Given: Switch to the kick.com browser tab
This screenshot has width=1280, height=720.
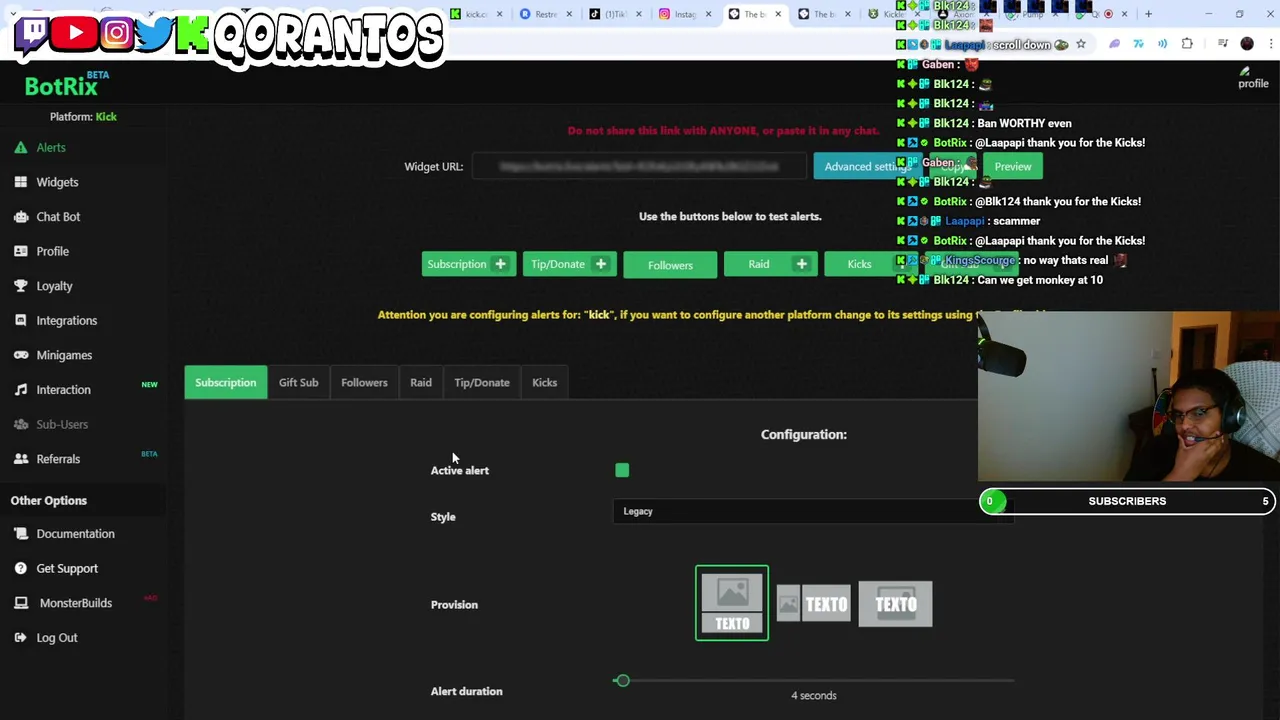Looking at the screenshot, I should coord(476,14).
